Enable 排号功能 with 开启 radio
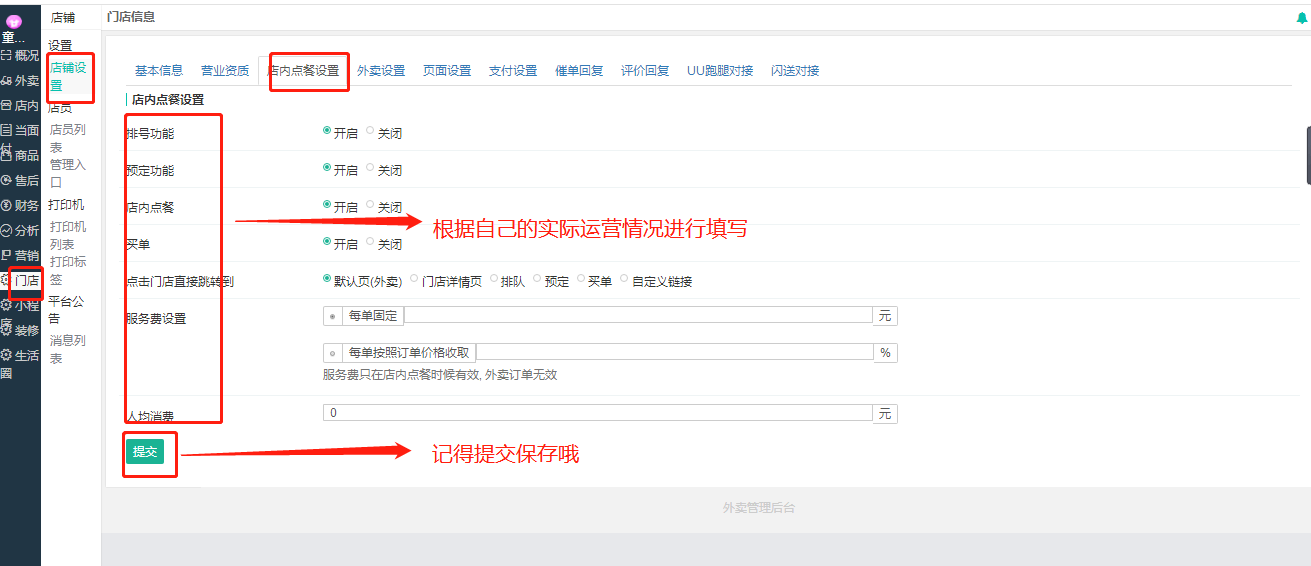The height and width of the screenshot is (566, 1311). click(327, 131)
